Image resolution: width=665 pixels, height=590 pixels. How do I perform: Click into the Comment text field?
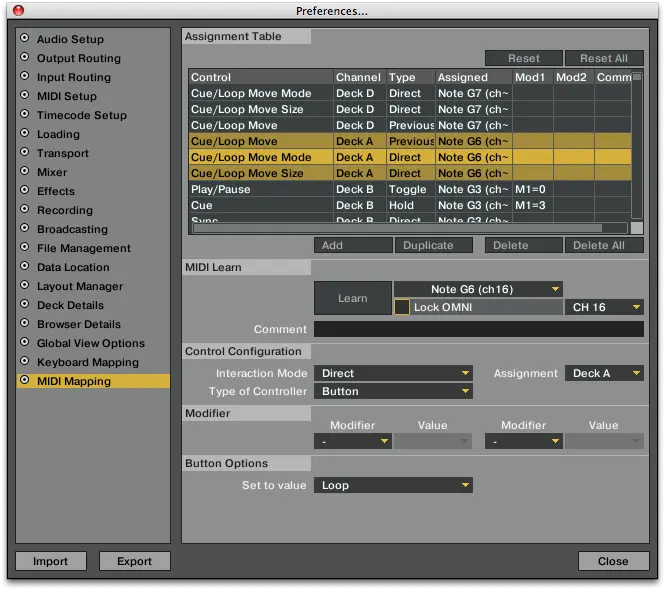click(x=478, y=329)
